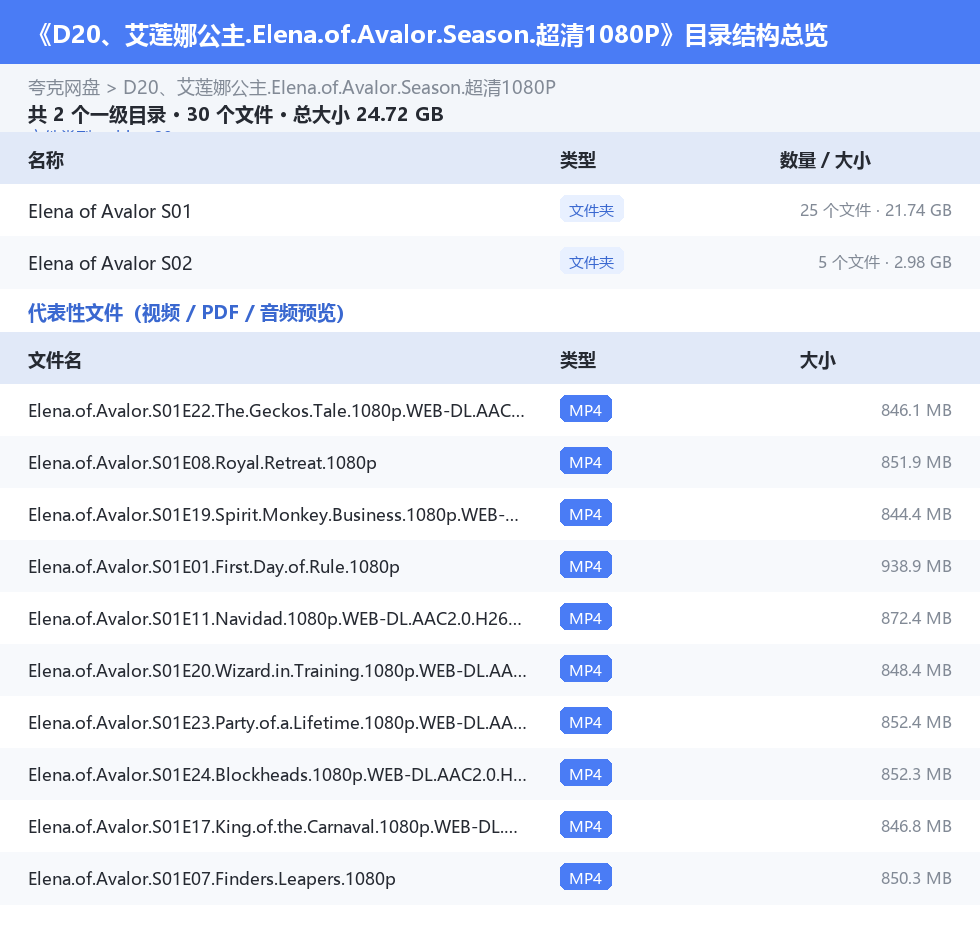Click size value '850.3 MB'

tap(916, 877)
